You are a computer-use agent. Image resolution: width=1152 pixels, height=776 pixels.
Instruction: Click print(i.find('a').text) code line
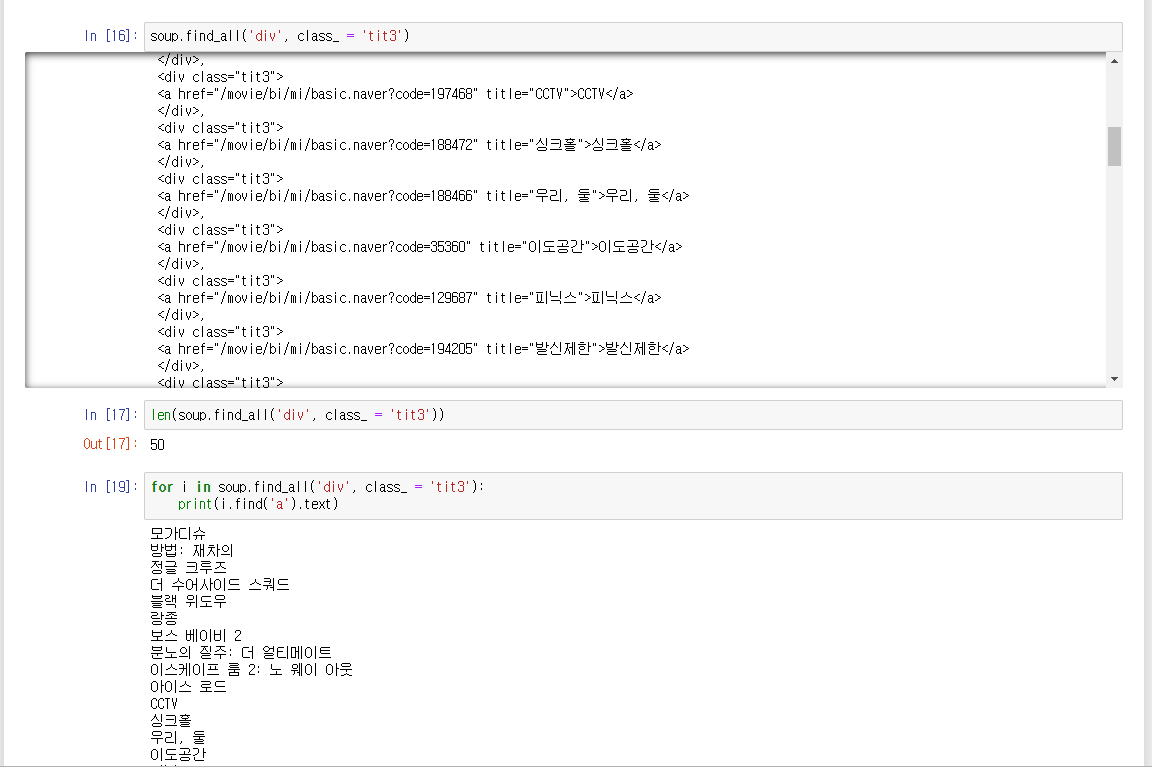258,504
